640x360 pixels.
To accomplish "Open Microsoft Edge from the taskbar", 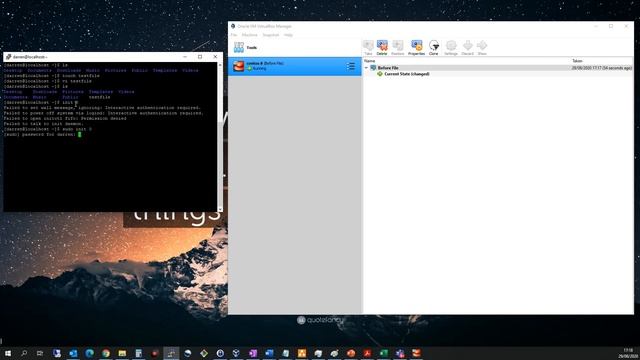I will (x=89, y=353).
